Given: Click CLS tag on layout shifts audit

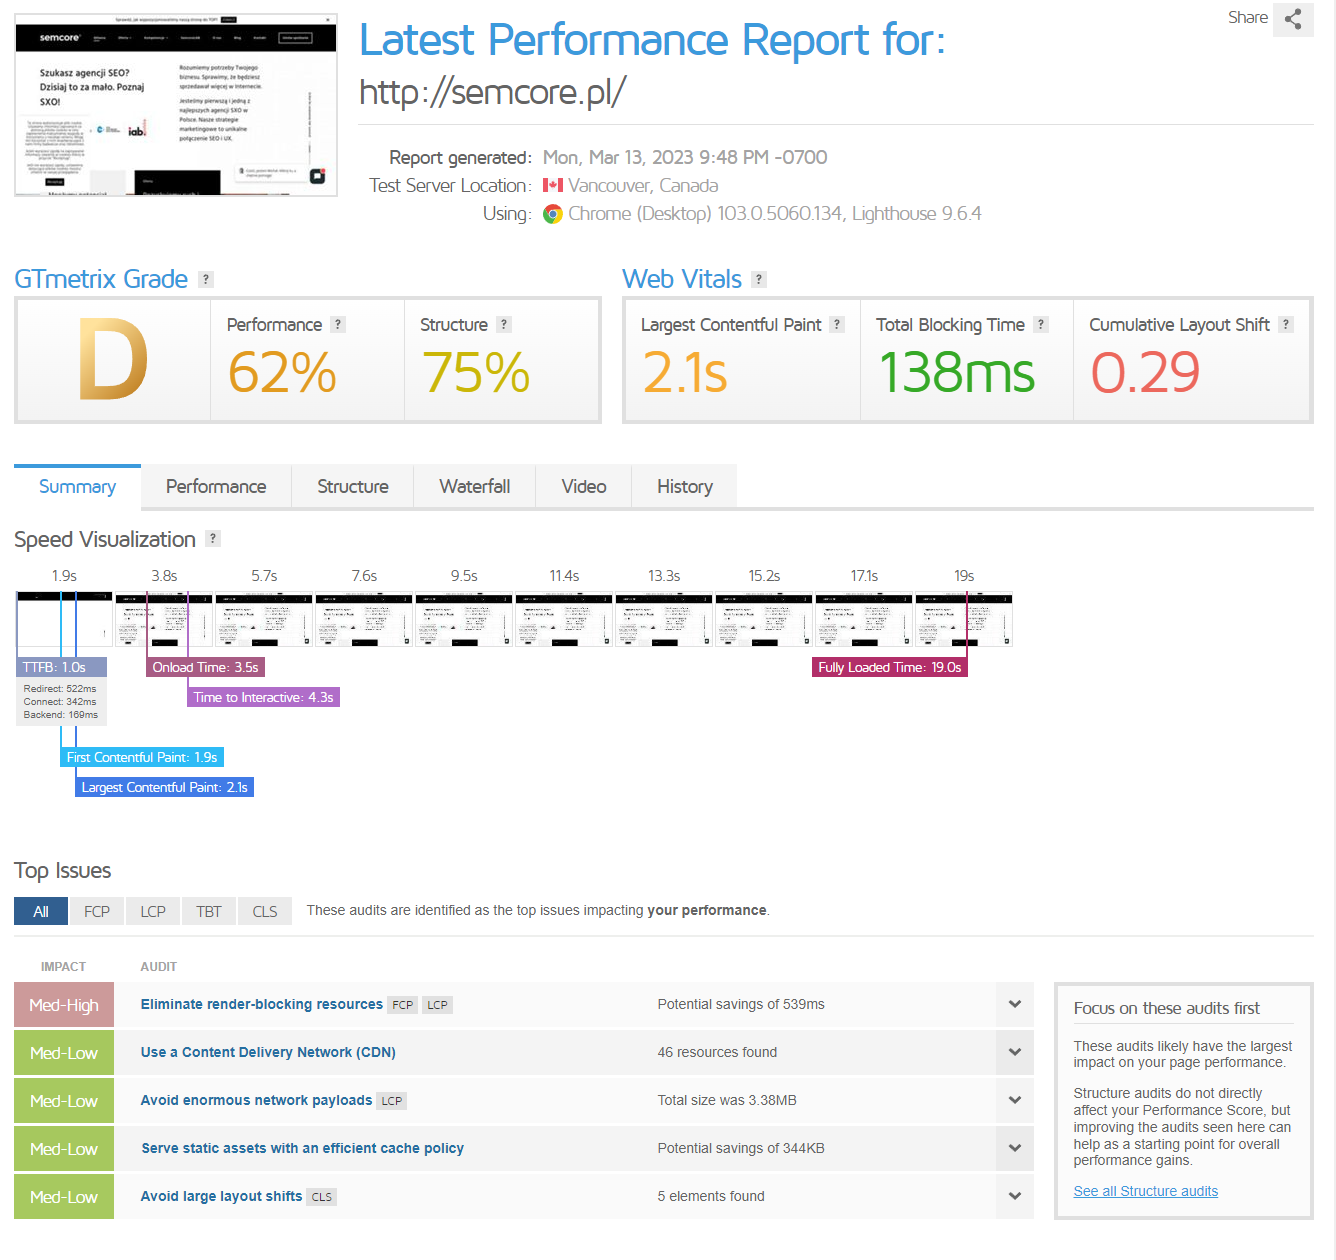Looking at the screenshot, I should (322, 1197).
